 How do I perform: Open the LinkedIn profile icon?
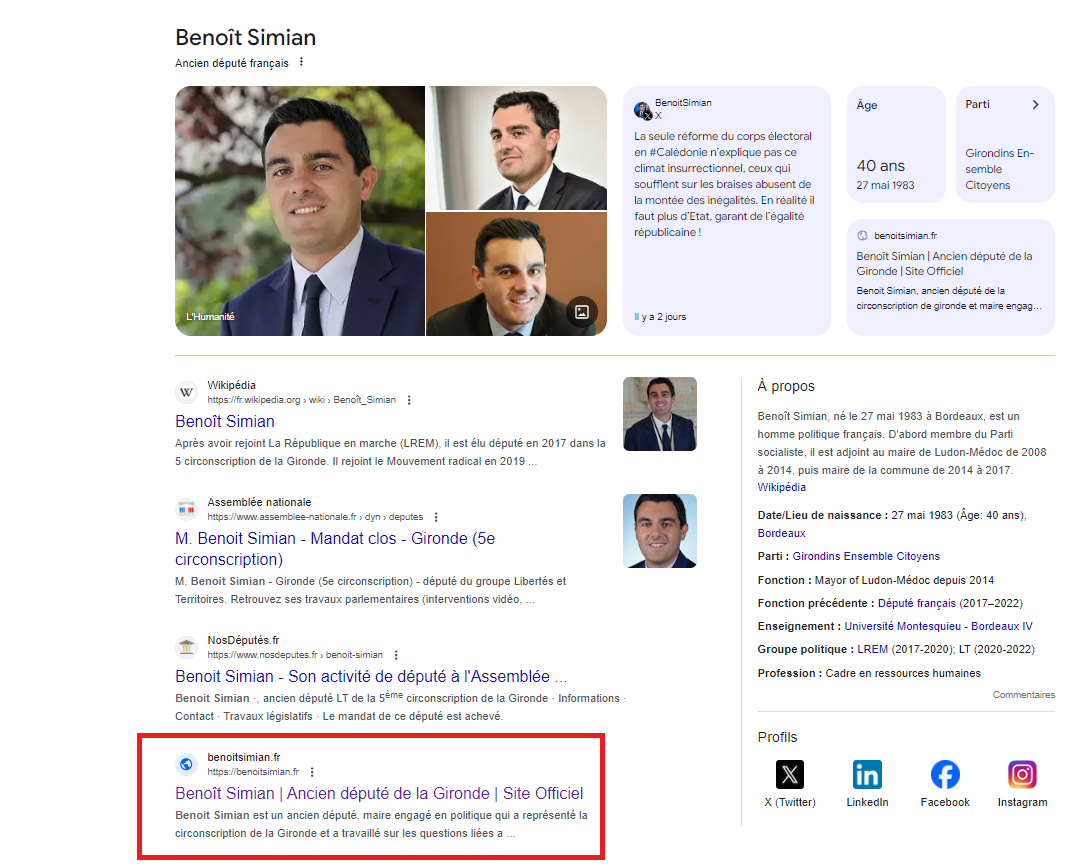[866, 774]
